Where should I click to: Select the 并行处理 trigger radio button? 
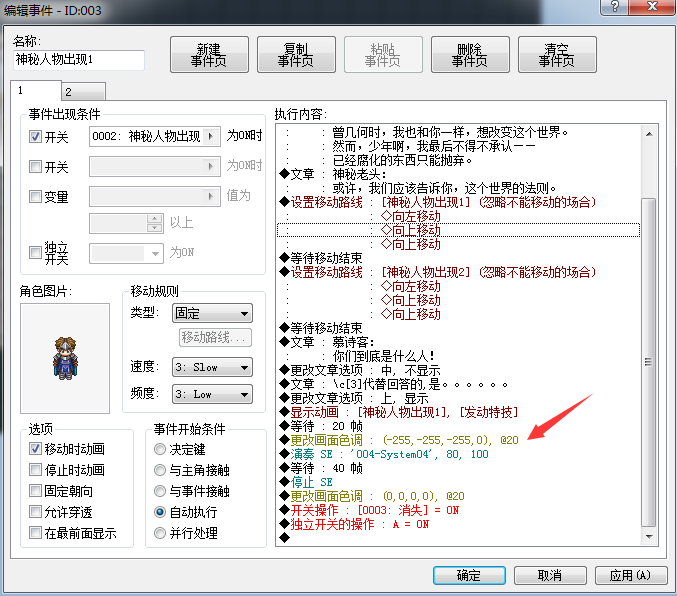(x=160, y=533)
